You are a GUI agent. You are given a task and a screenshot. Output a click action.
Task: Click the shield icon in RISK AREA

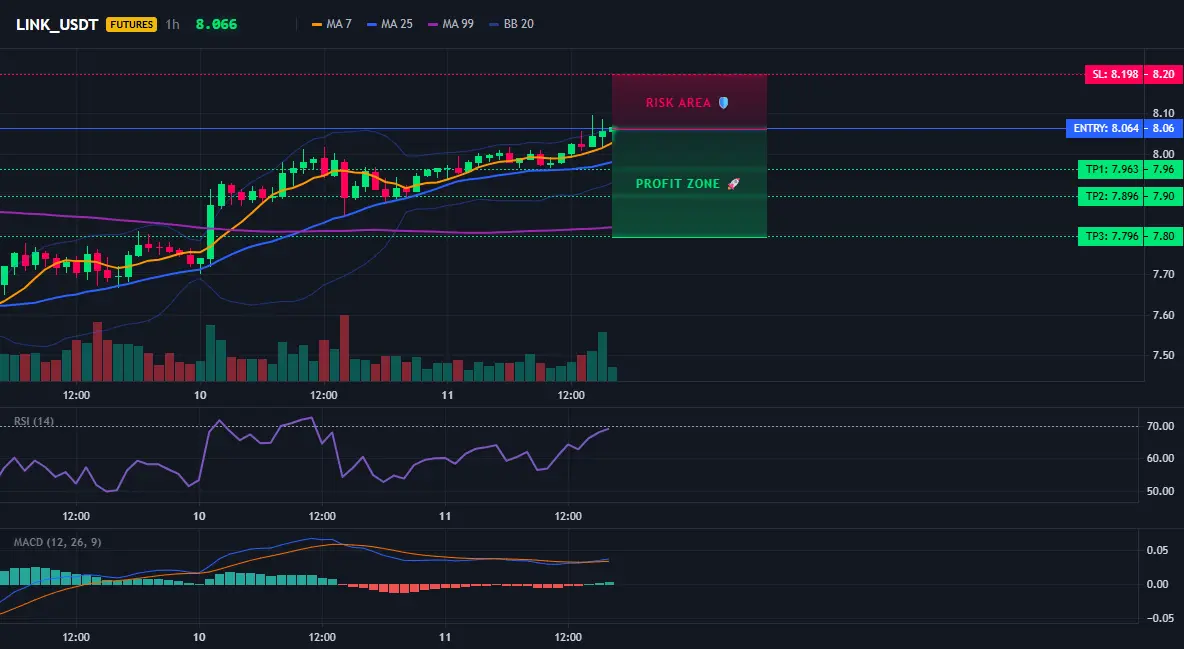point(723,103)
